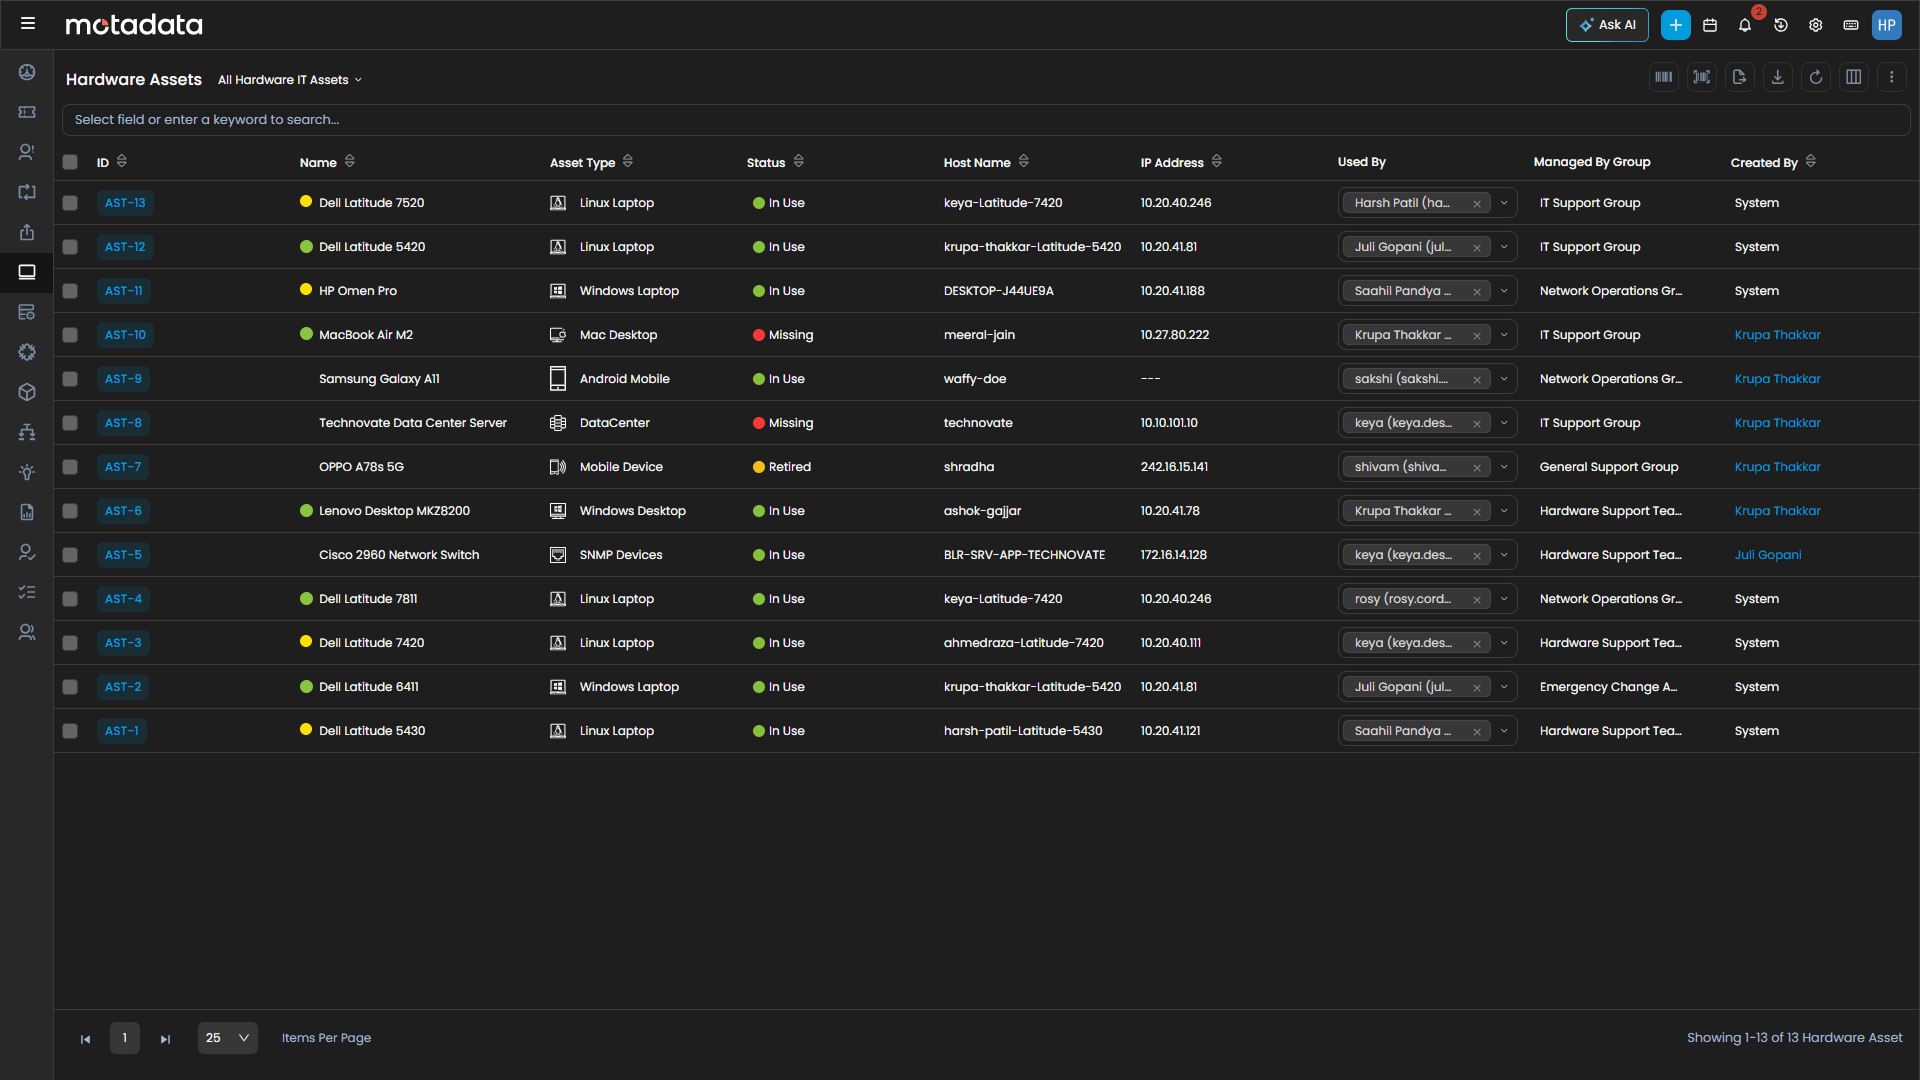Refresh the hardware assets list
This screenshot has height=1080, width=1920.
point(1815,77)
